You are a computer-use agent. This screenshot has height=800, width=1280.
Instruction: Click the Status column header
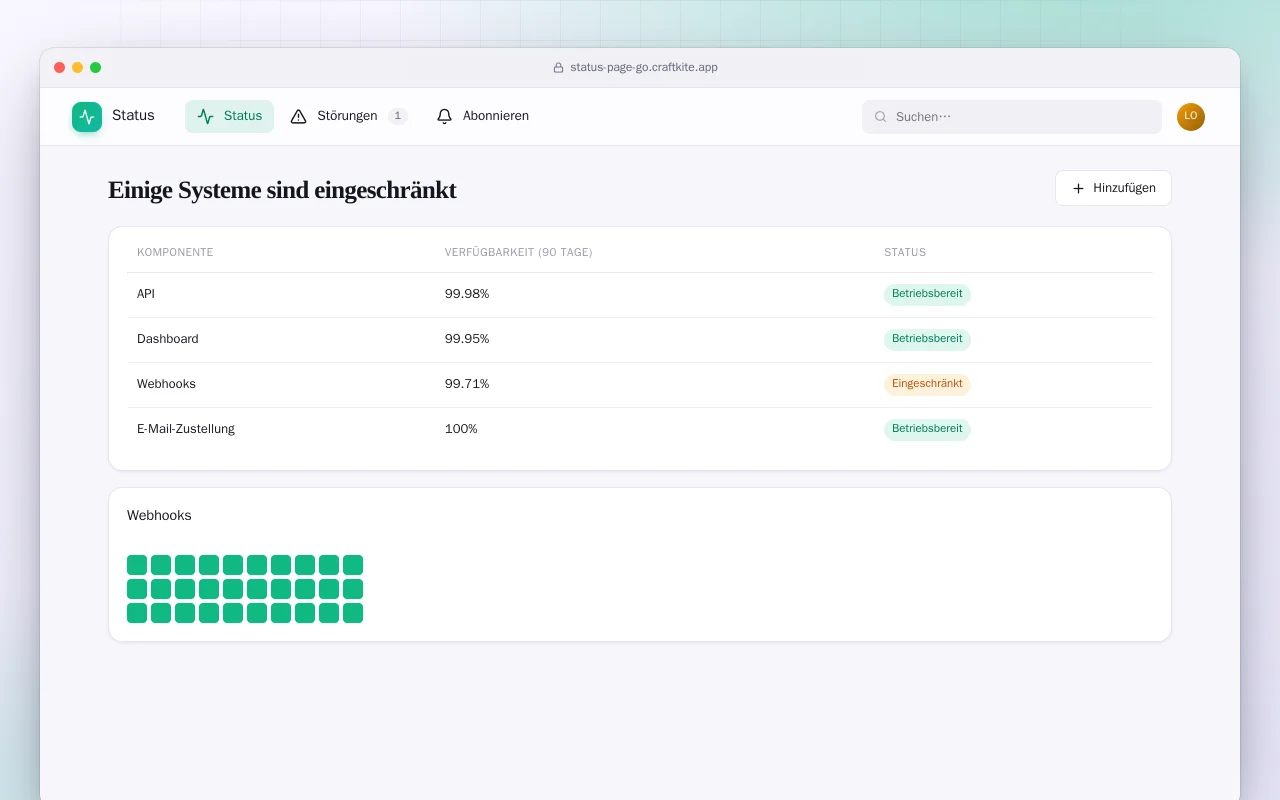pos(905,252)
